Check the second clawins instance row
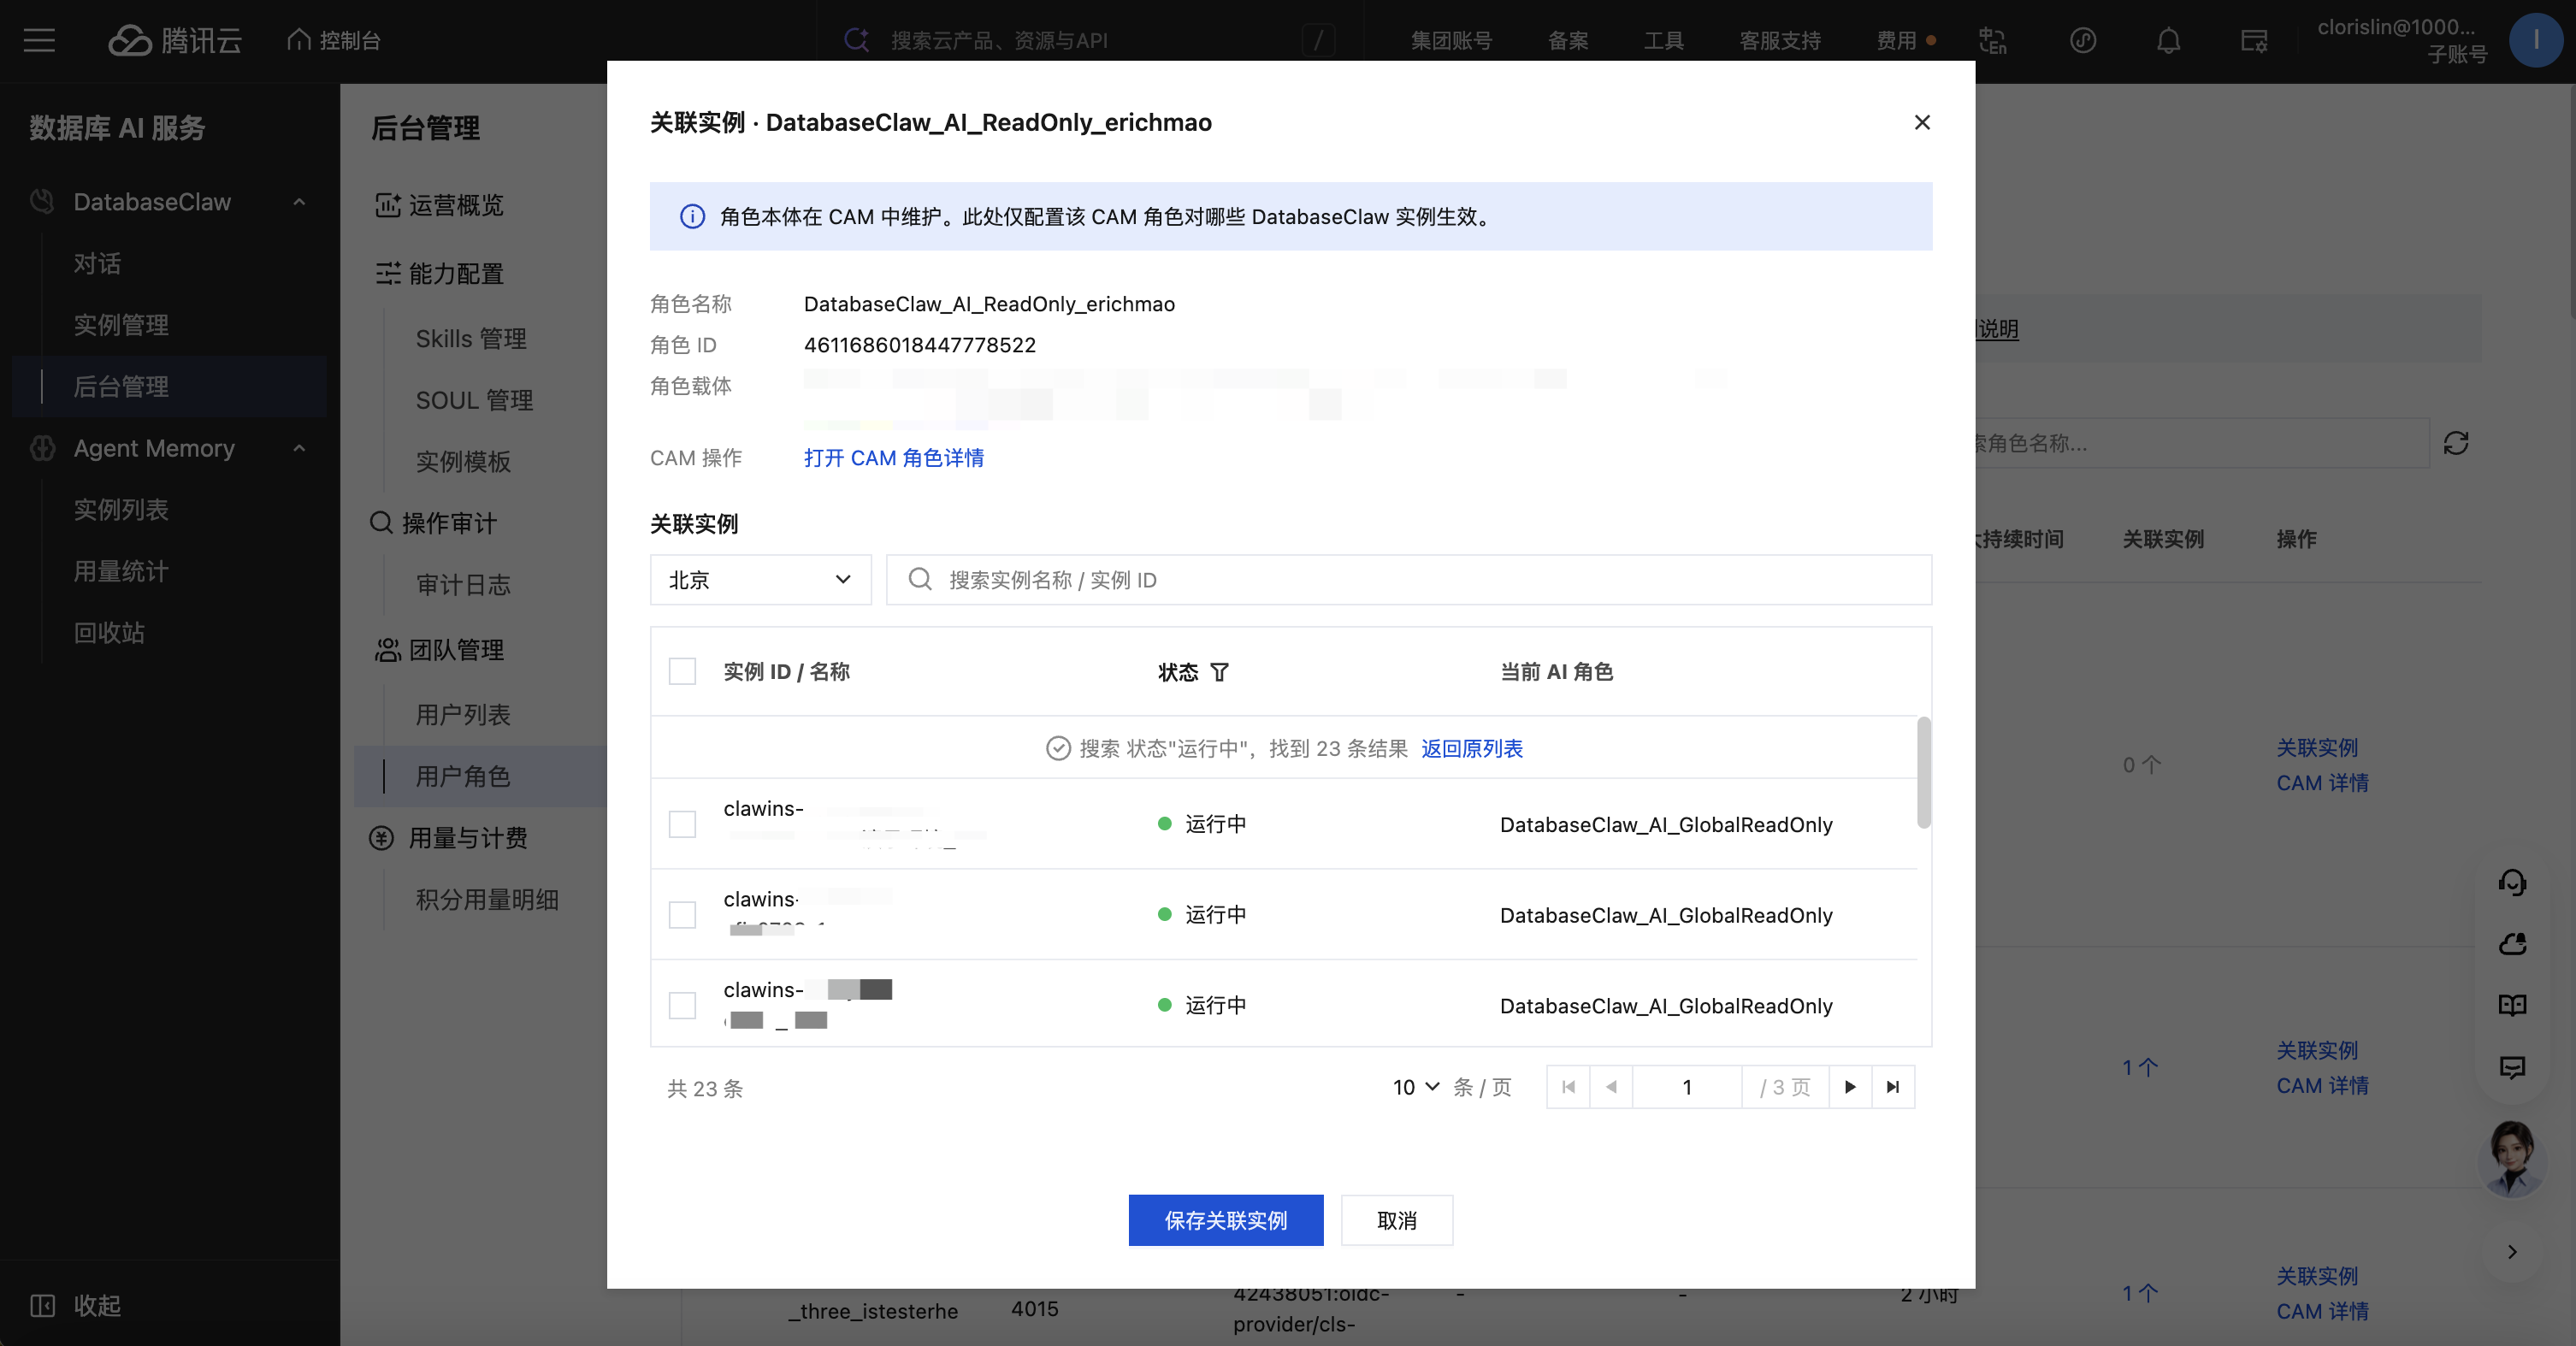The height and width of the screenshot is (1346, 2576). click(x=682, y=915)
